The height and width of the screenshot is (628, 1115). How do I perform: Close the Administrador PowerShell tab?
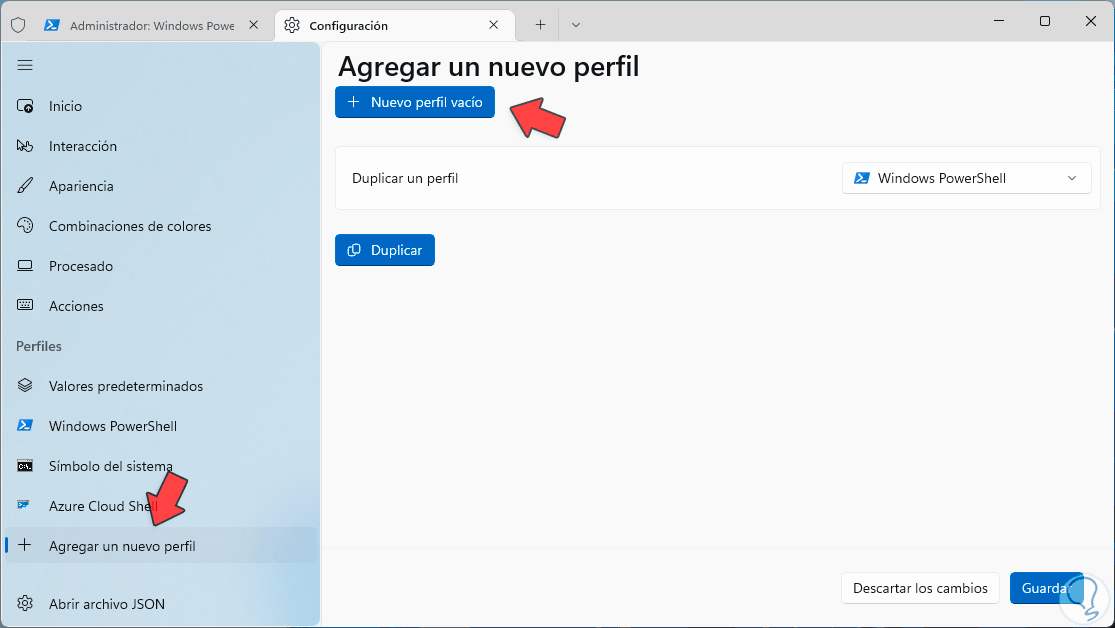(x=253, y=25)
